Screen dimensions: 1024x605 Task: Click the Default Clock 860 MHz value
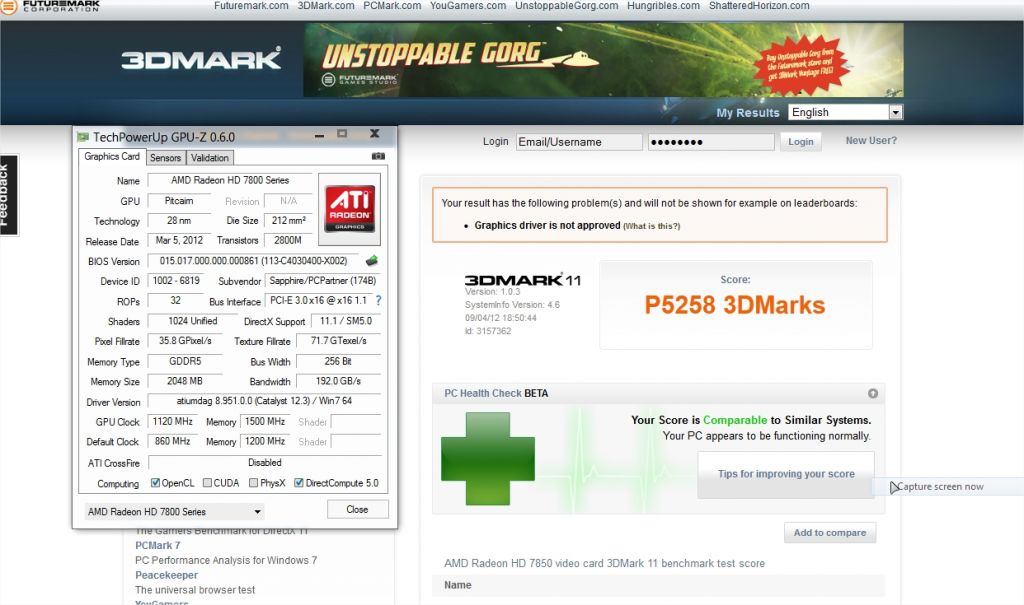172,442
